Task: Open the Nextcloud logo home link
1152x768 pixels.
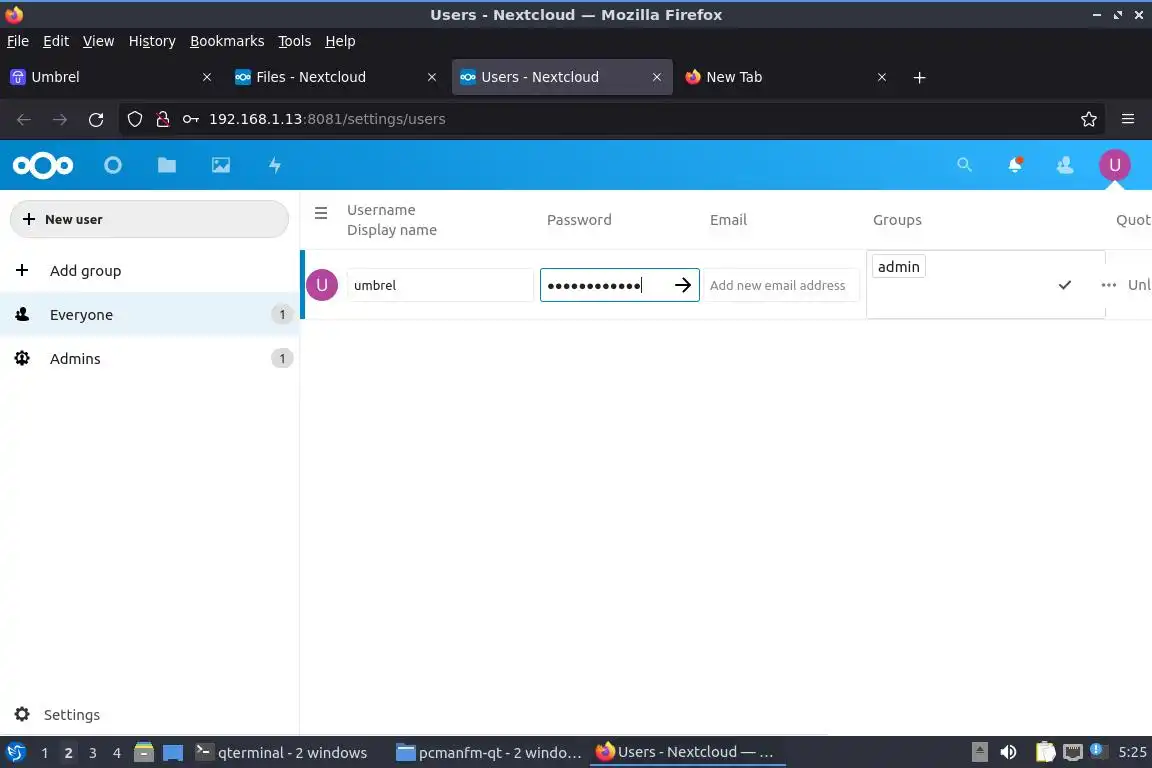Action: 43,165
